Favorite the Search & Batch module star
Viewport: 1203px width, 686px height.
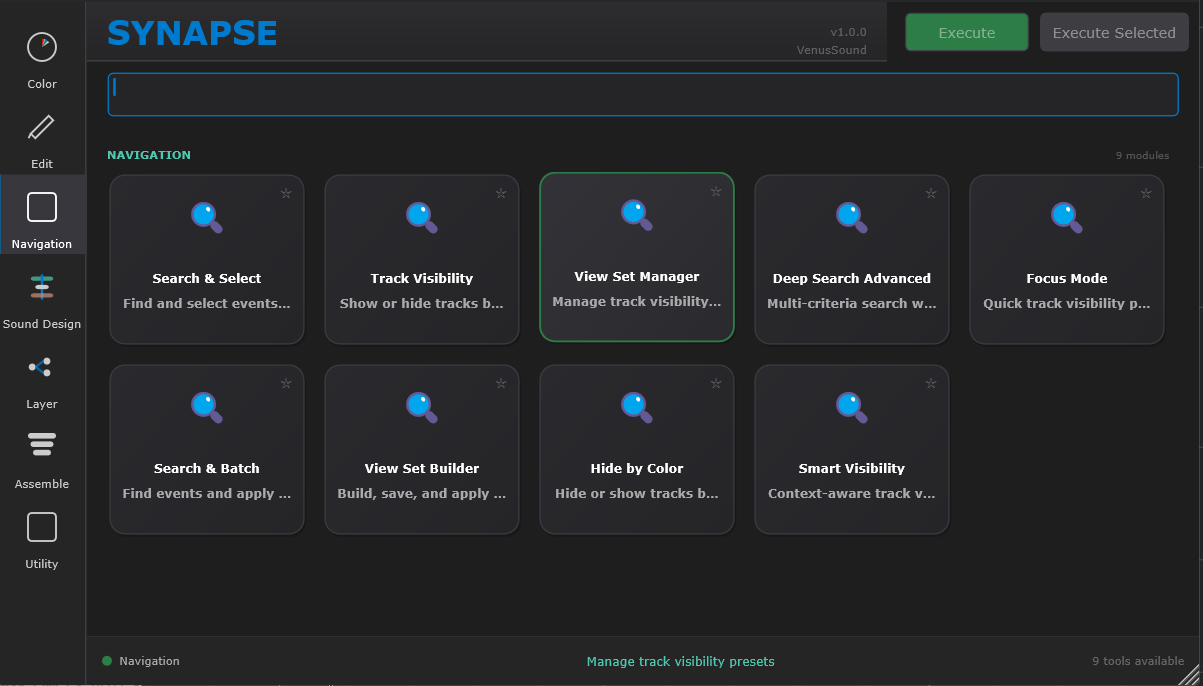click(x=286, y=383)
